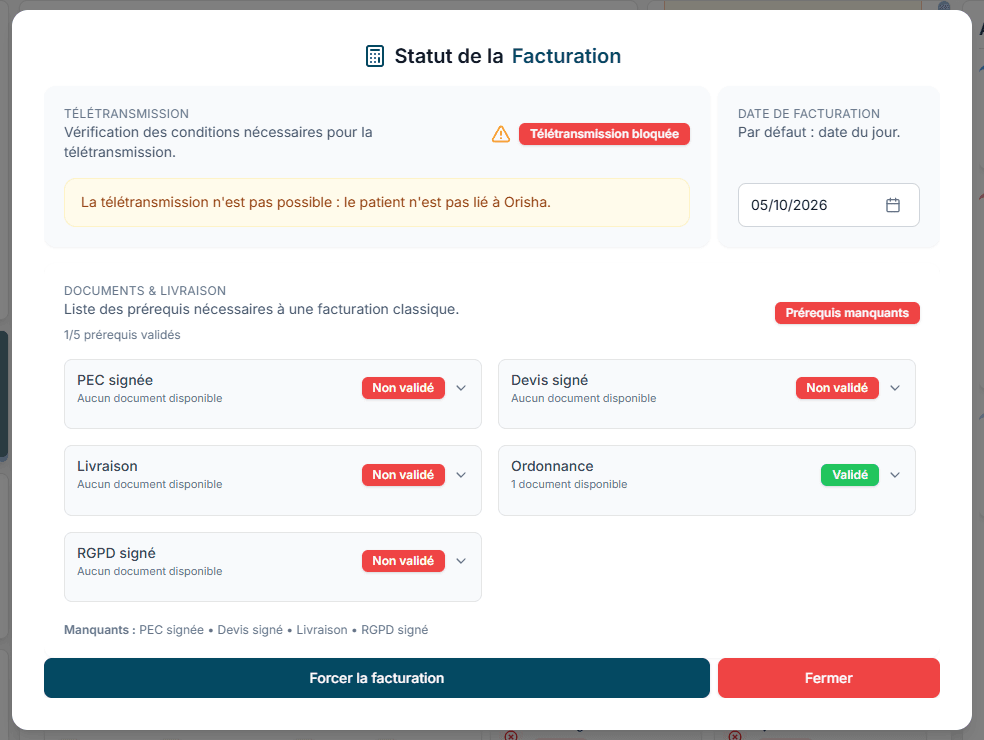This screenshot has width=984, height=740.
Task: Click the calculator icon beside Statut de la Facturation
Action: point(375,56)
